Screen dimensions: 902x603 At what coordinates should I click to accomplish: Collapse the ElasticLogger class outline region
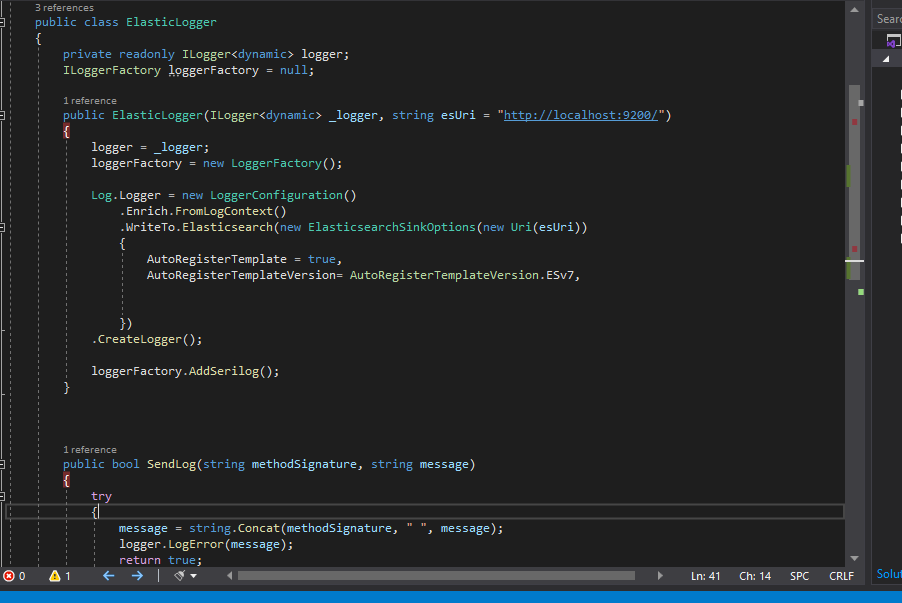coord(2,22)
